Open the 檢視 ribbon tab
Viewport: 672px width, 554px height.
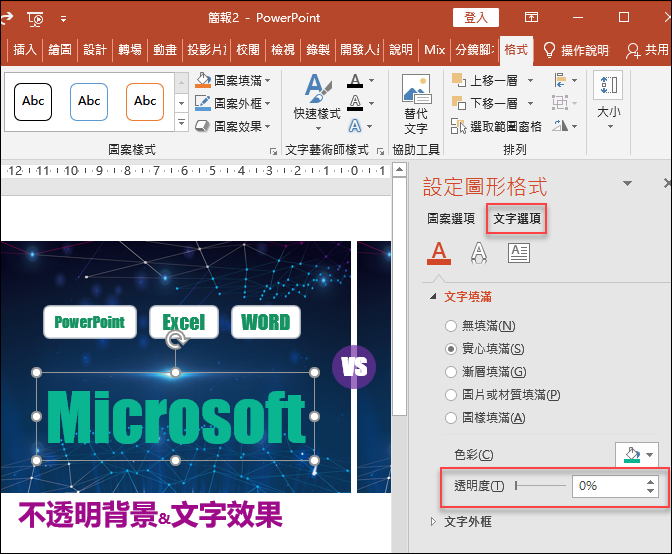coord(283,50)
